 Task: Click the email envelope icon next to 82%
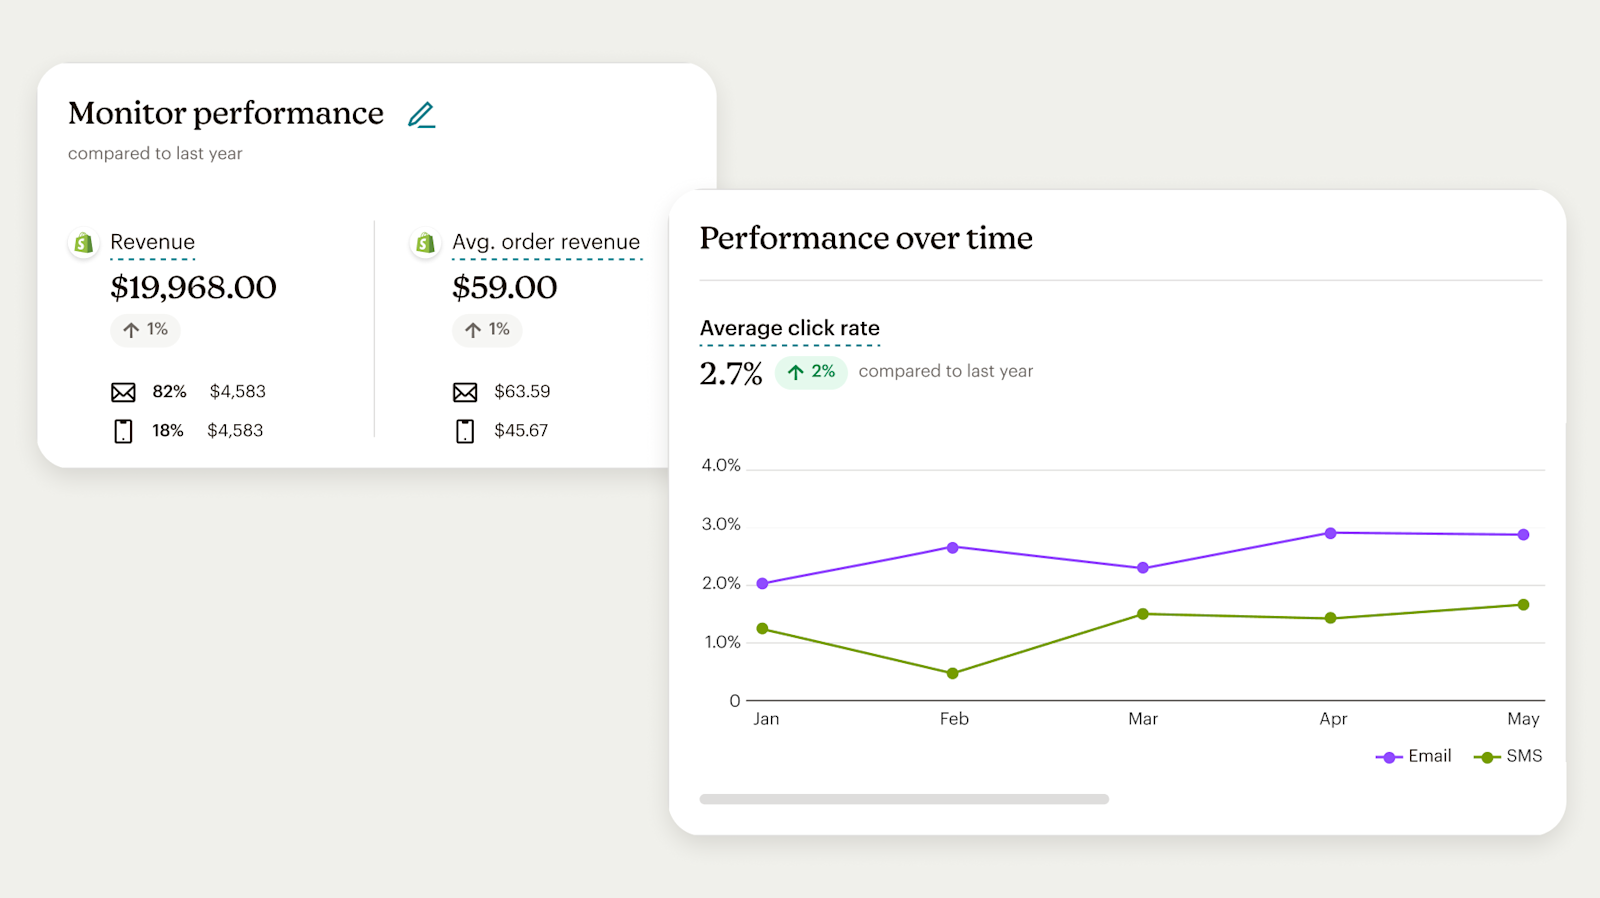pyautogui.click(x=123, y=392)
